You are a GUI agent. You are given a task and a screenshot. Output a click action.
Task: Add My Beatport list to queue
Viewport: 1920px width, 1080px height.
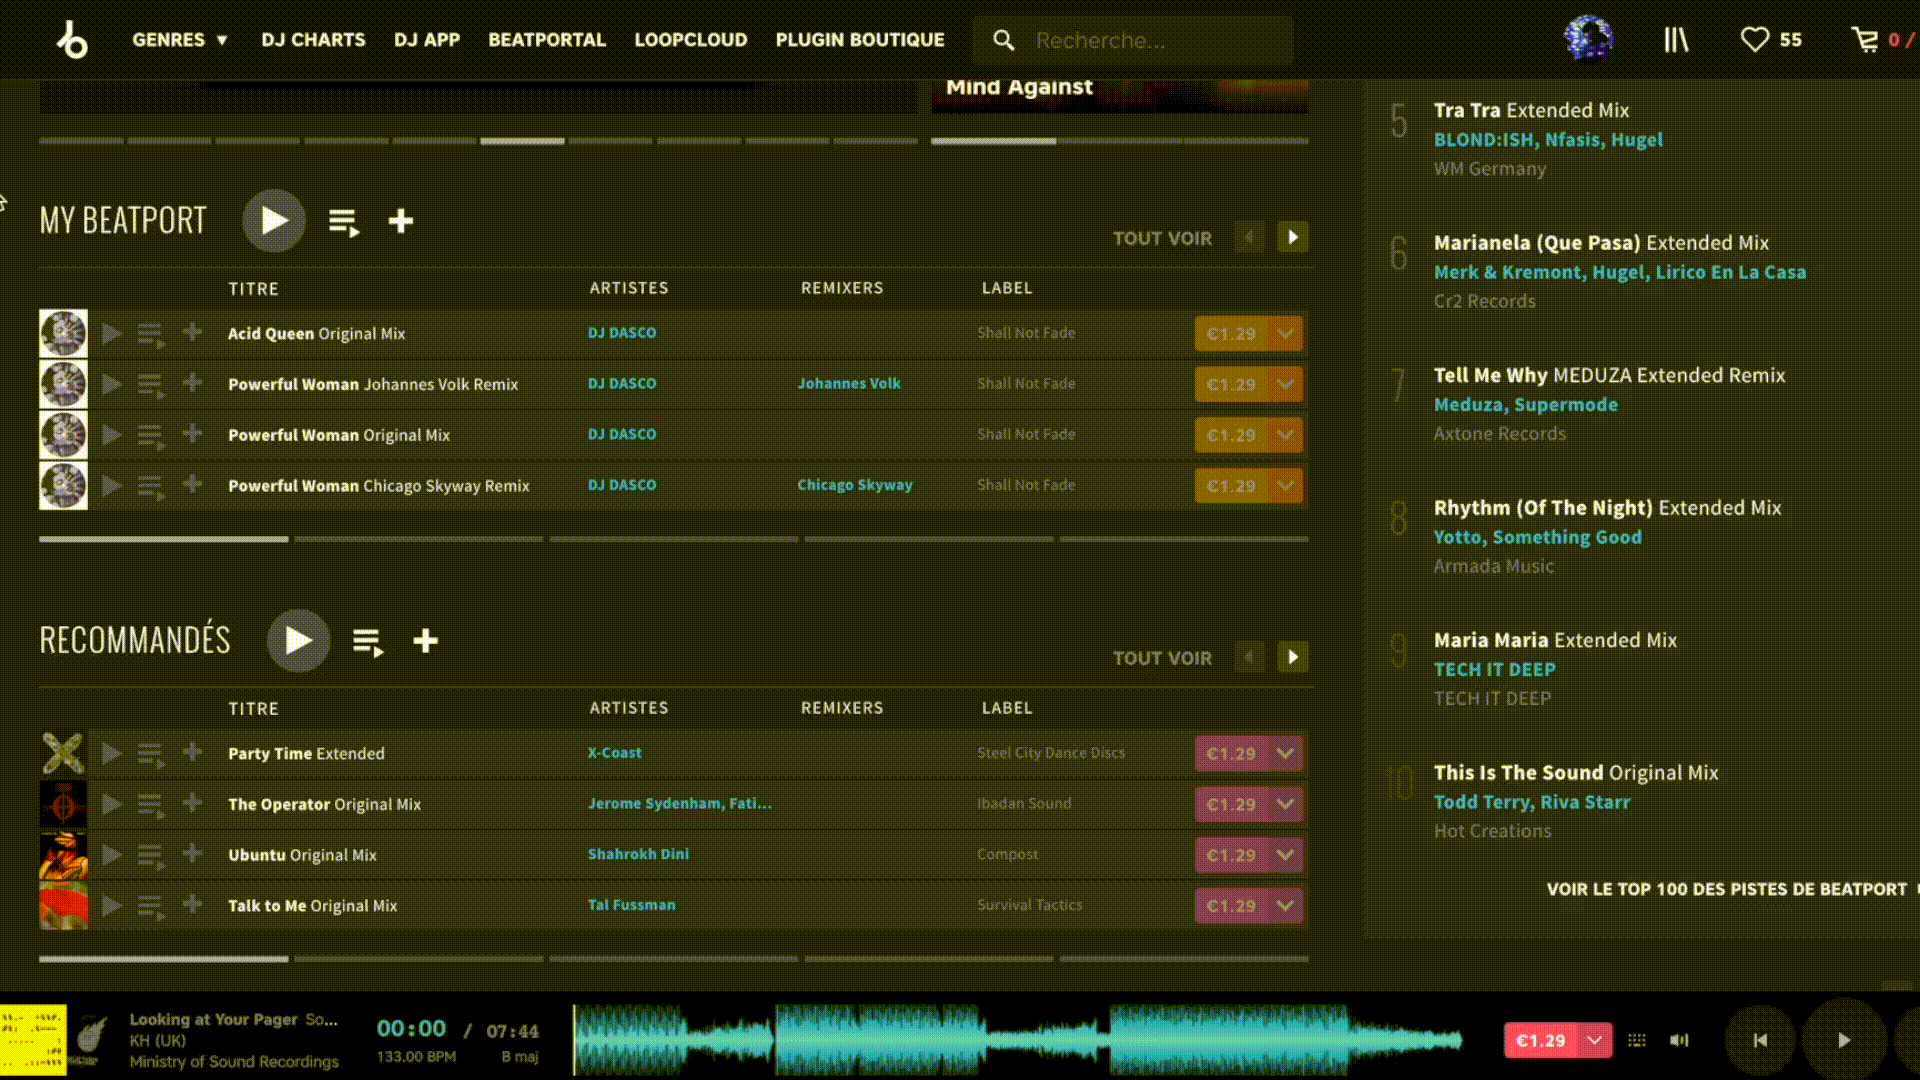pyautogui.click(x=344, y=222)
